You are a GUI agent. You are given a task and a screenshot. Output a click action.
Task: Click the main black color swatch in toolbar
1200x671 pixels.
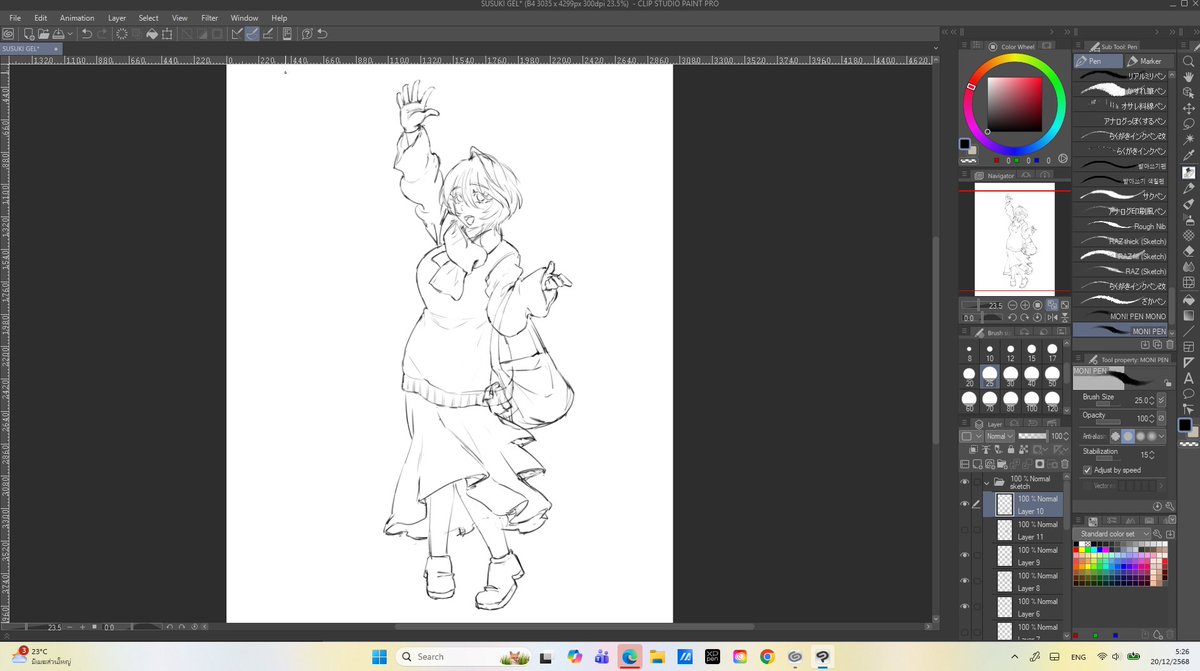coord(1185,425)
